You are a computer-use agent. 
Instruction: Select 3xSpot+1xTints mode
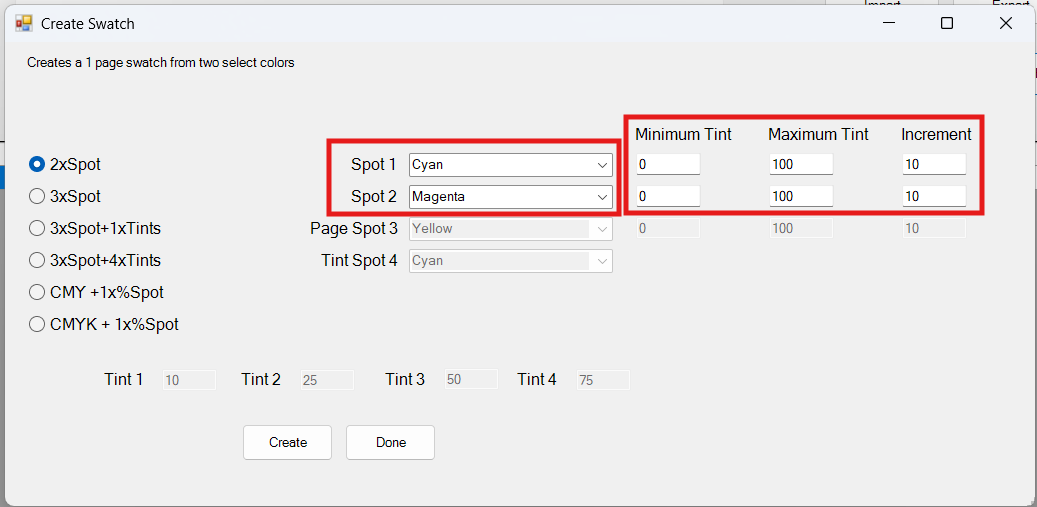95,228
